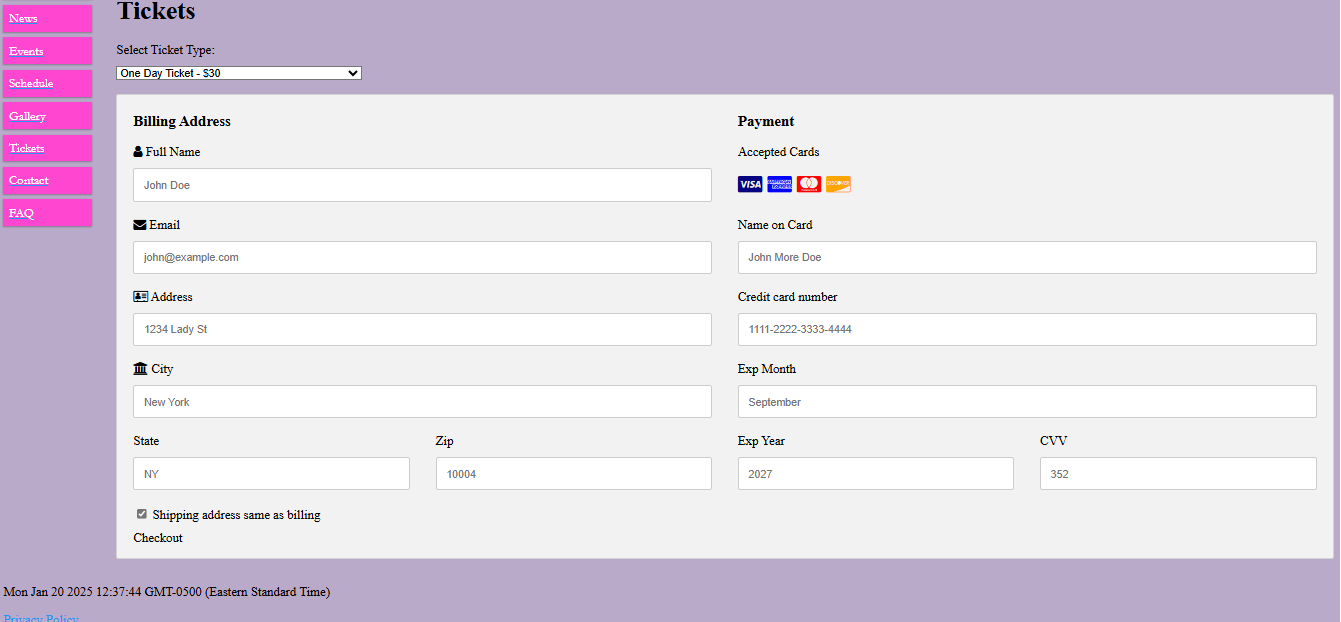The height and width of the screenshot is (622, 1341).
Task: Focus the Name on Card field
Action: coord(1027,257)
